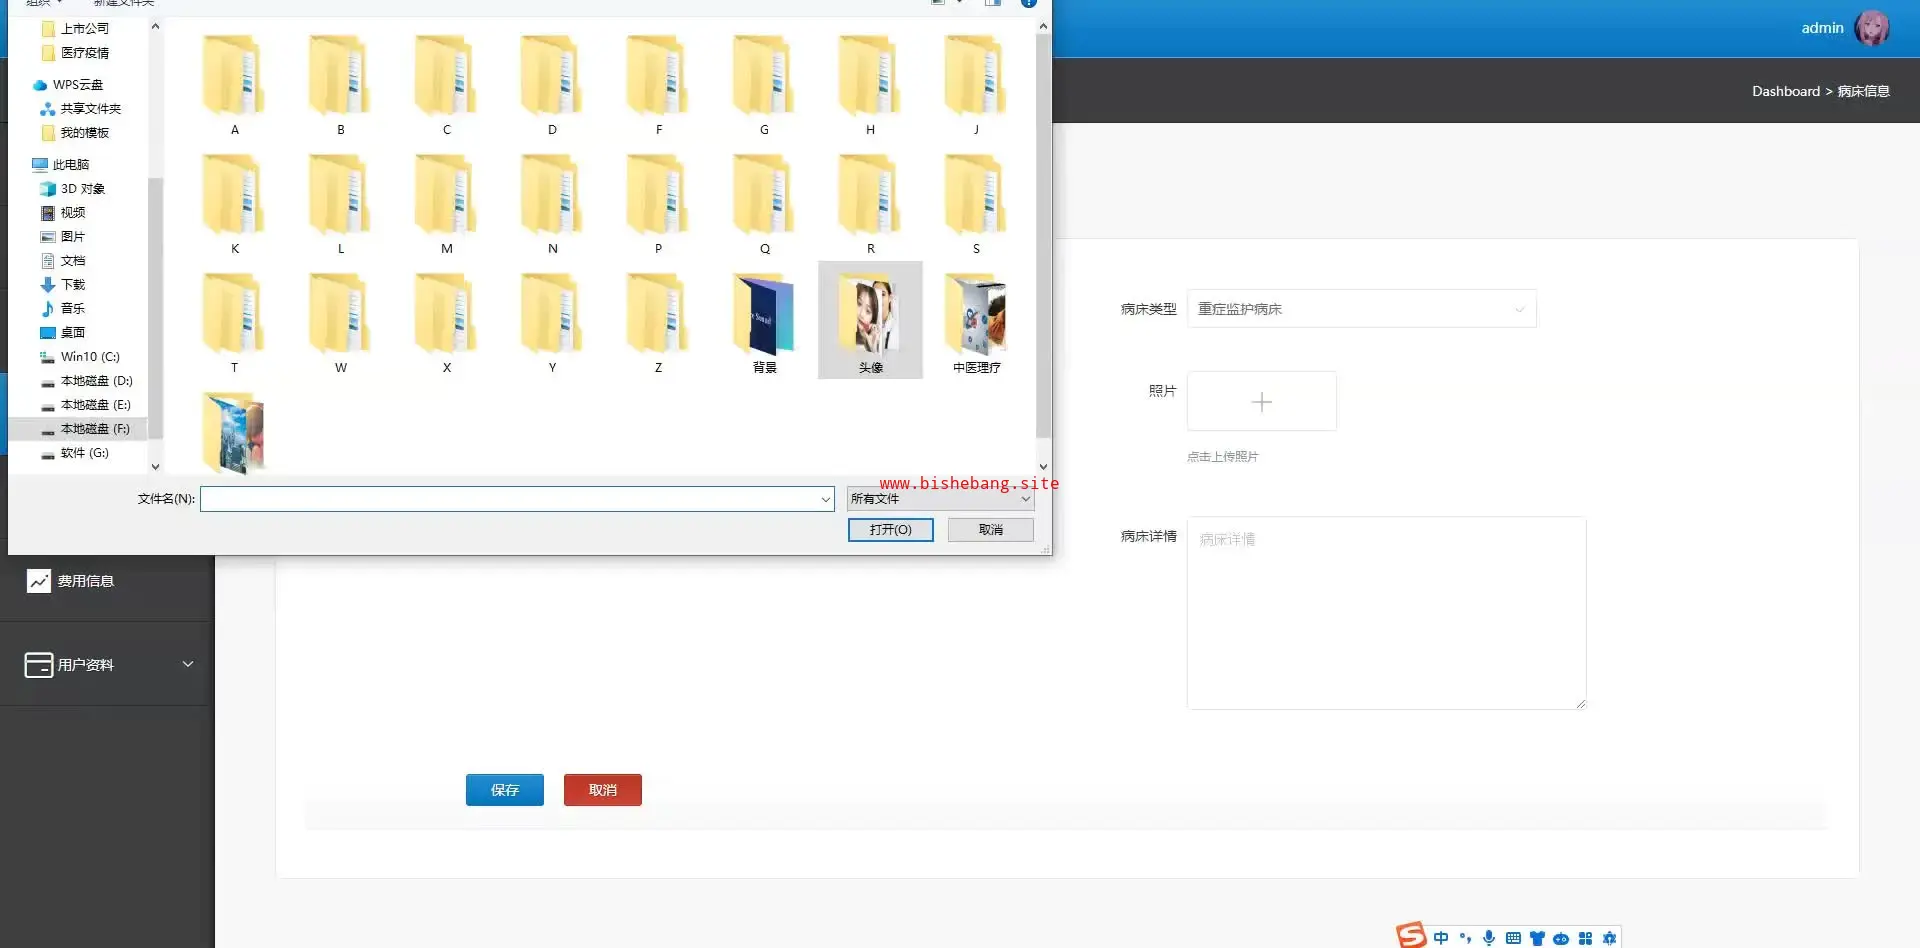
Task: Click the blue 保存 button
Action: 505,790
